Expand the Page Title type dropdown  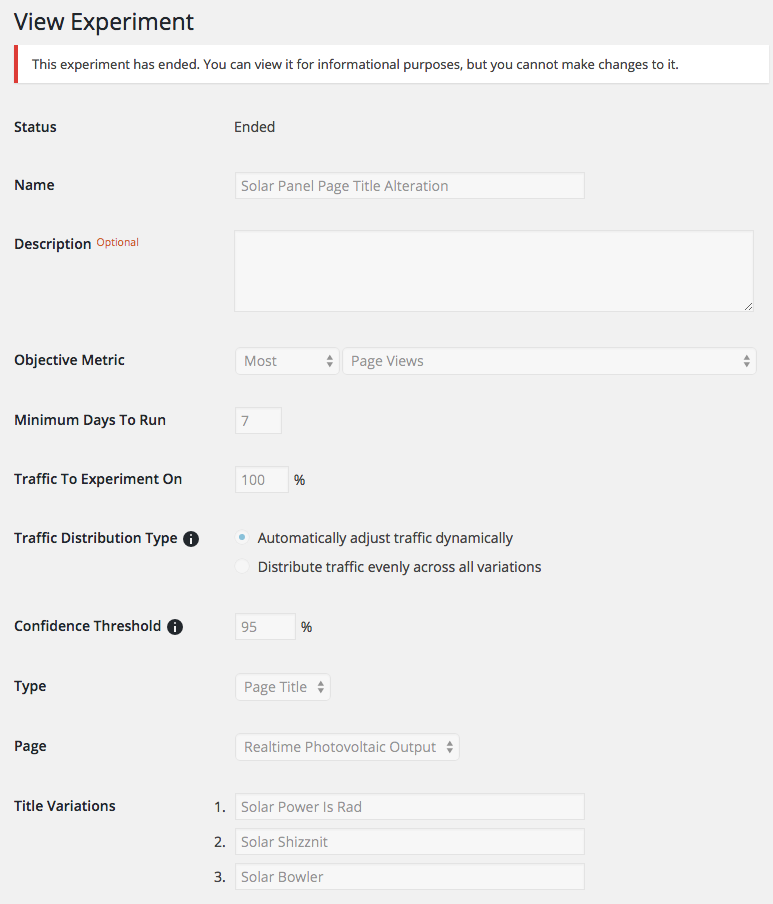pyautogui.click(x=282, y=687)
